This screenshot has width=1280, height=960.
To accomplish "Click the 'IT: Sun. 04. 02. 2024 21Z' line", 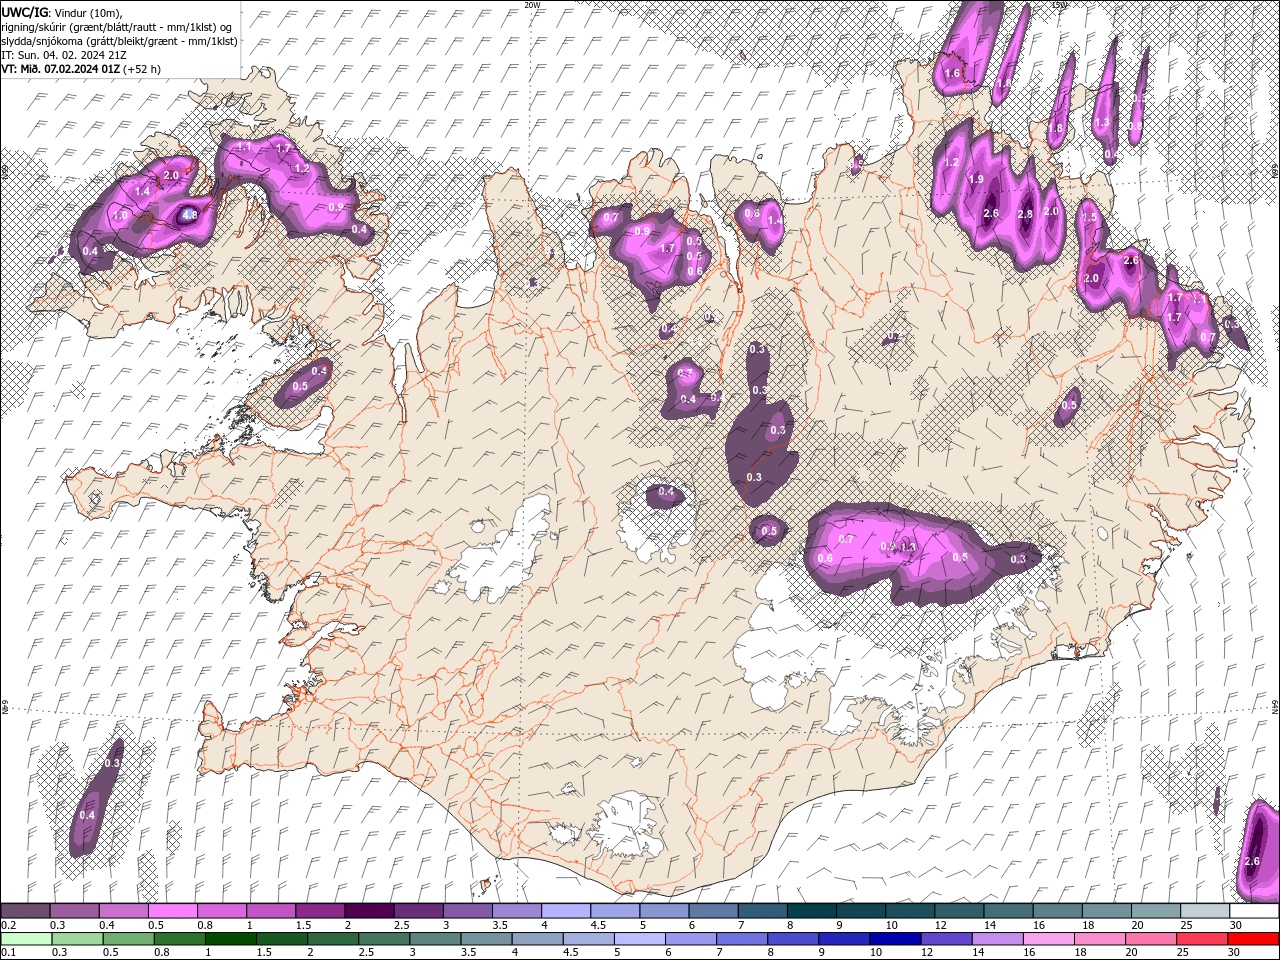I will 63,55.
